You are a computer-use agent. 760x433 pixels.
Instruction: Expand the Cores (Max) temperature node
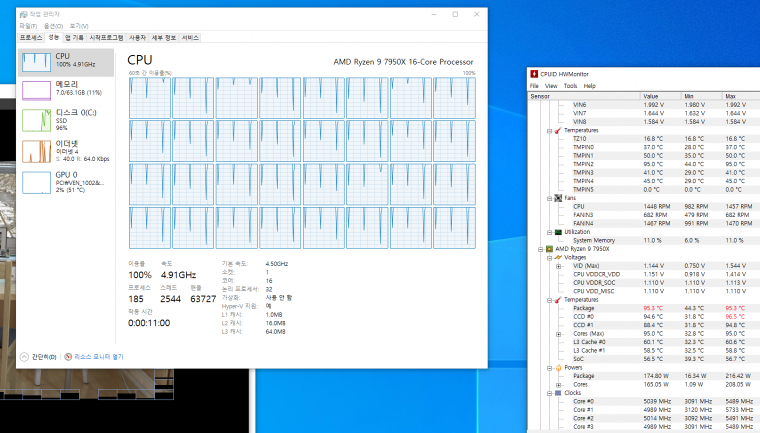(x=558, y=334)
